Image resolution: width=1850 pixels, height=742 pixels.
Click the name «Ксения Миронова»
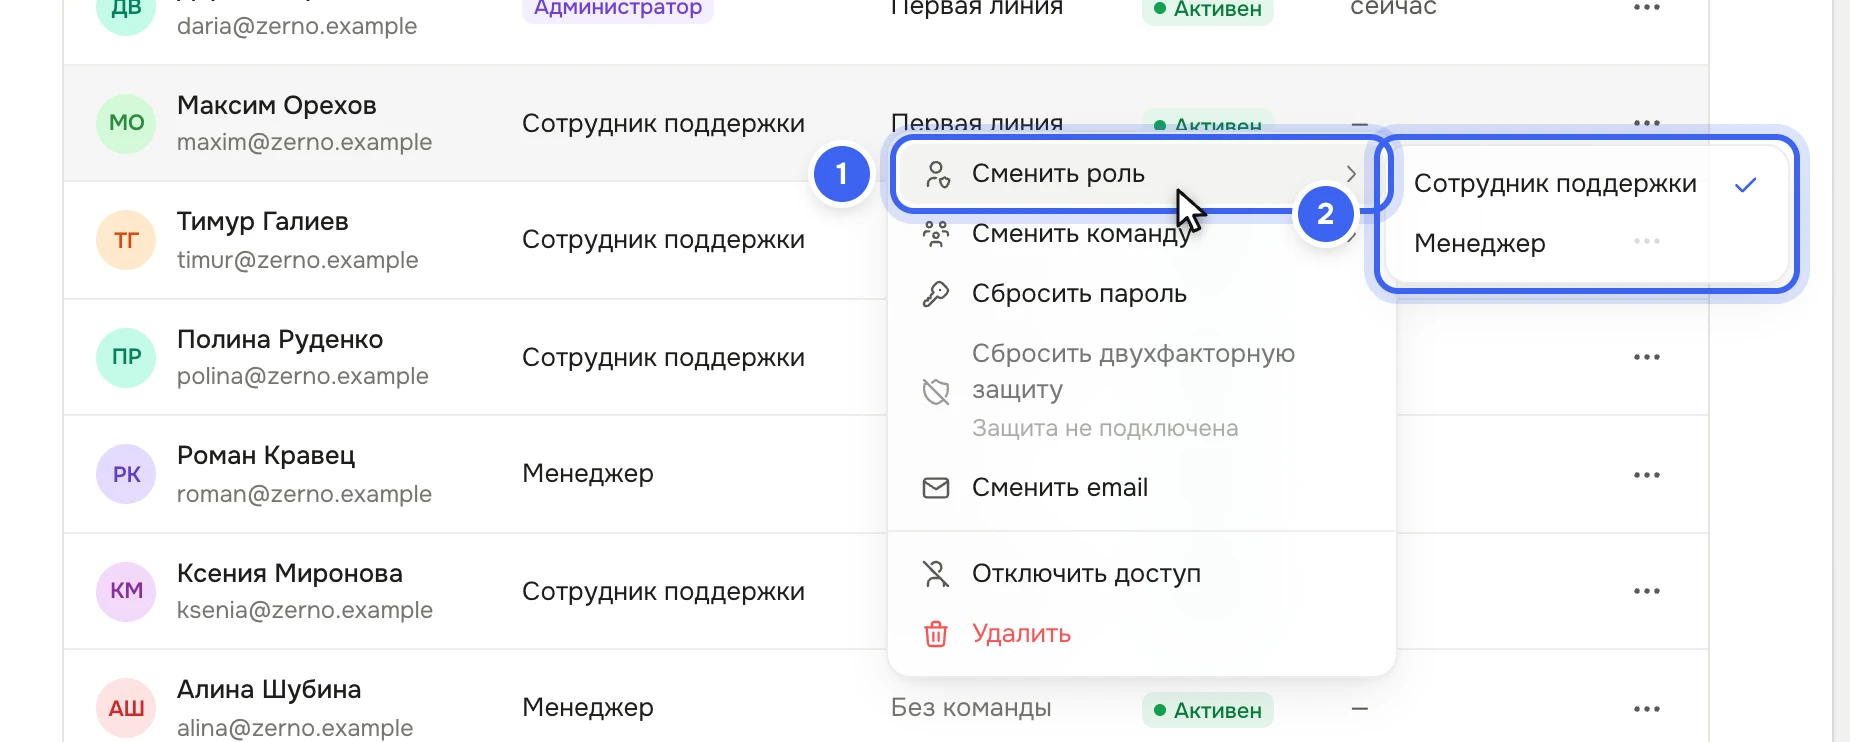point(290,573)
